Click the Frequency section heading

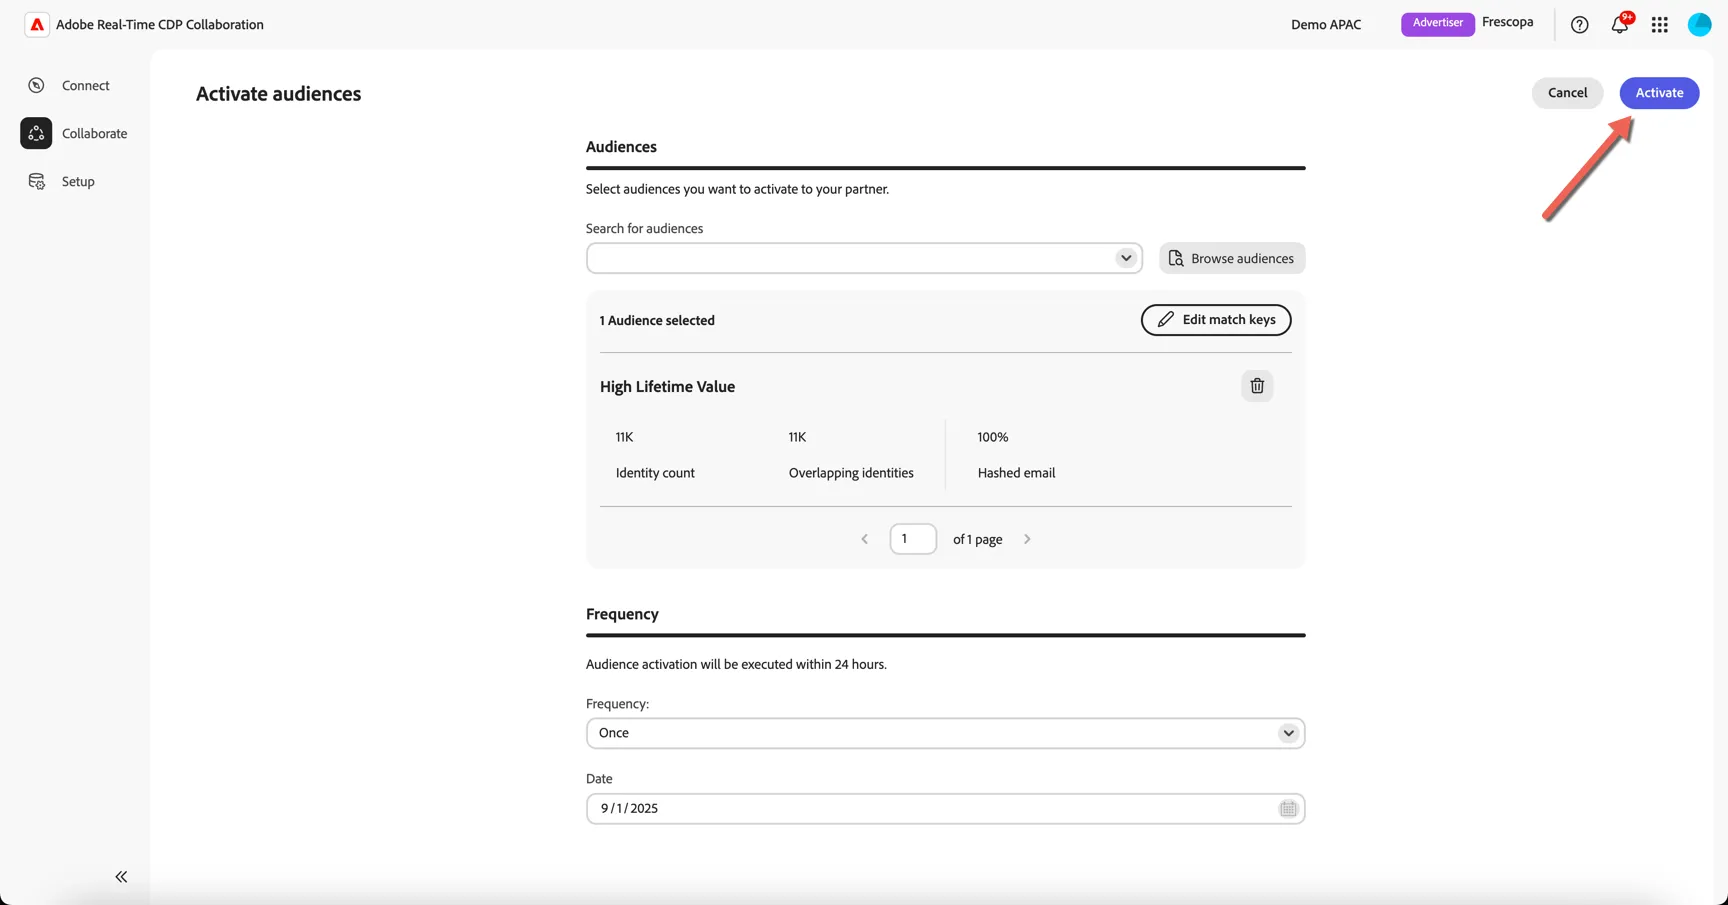[x=622, y=614]
